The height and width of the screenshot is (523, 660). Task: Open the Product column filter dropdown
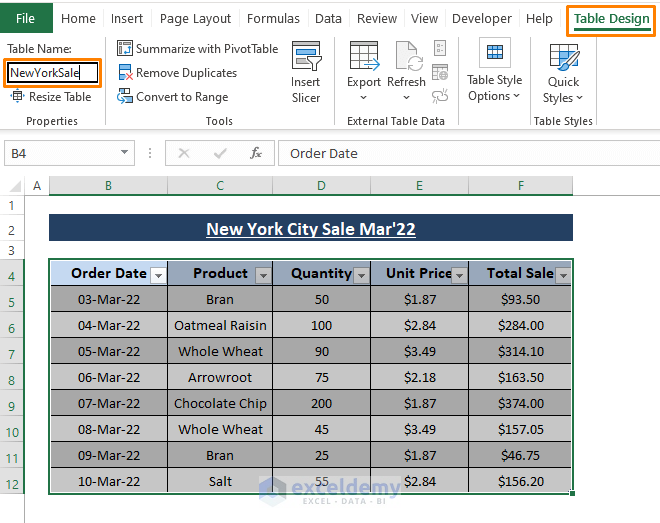(262, 275)
